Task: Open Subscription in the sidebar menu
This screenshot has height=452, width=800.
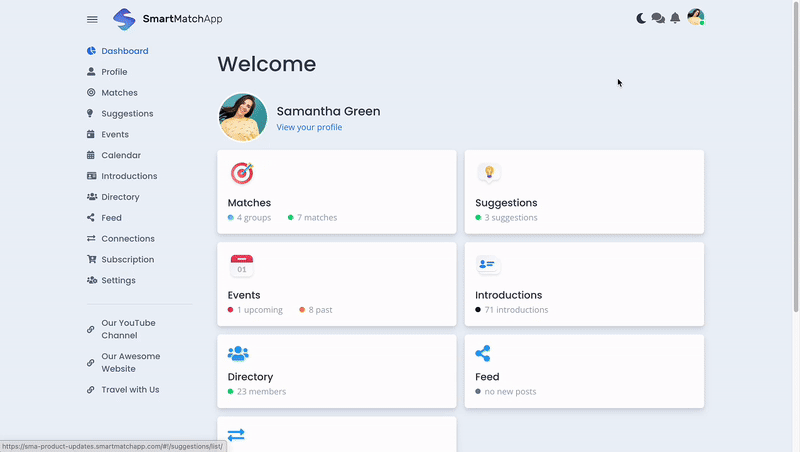Action: click(x=127, y=260)
